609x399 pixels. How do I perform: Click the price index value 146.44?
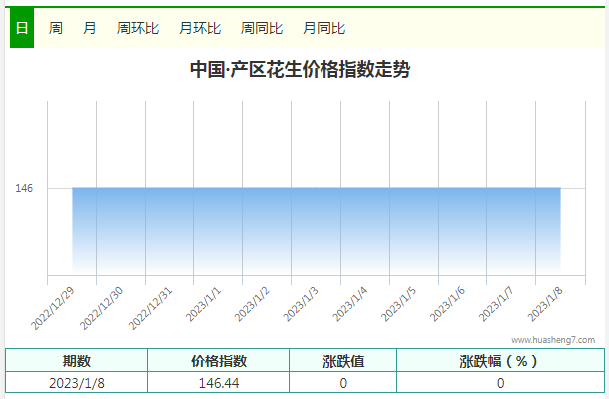coord(219,383)
